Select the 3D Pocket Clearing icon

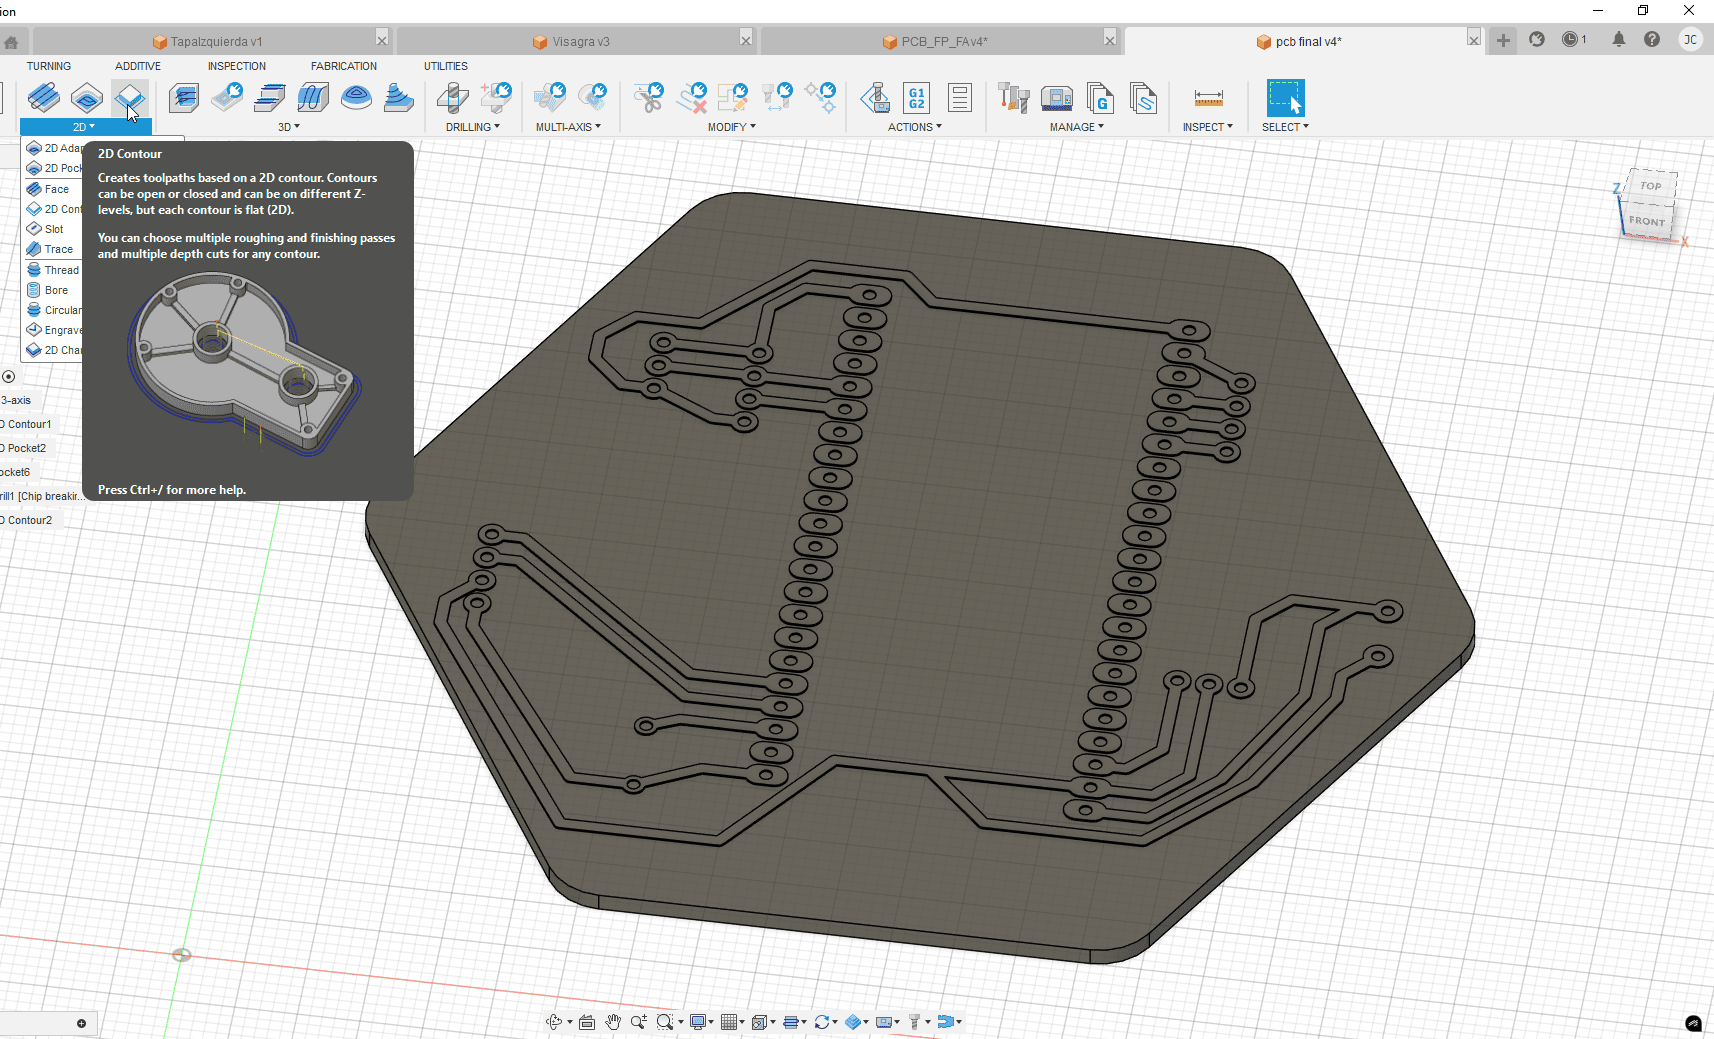227,98
